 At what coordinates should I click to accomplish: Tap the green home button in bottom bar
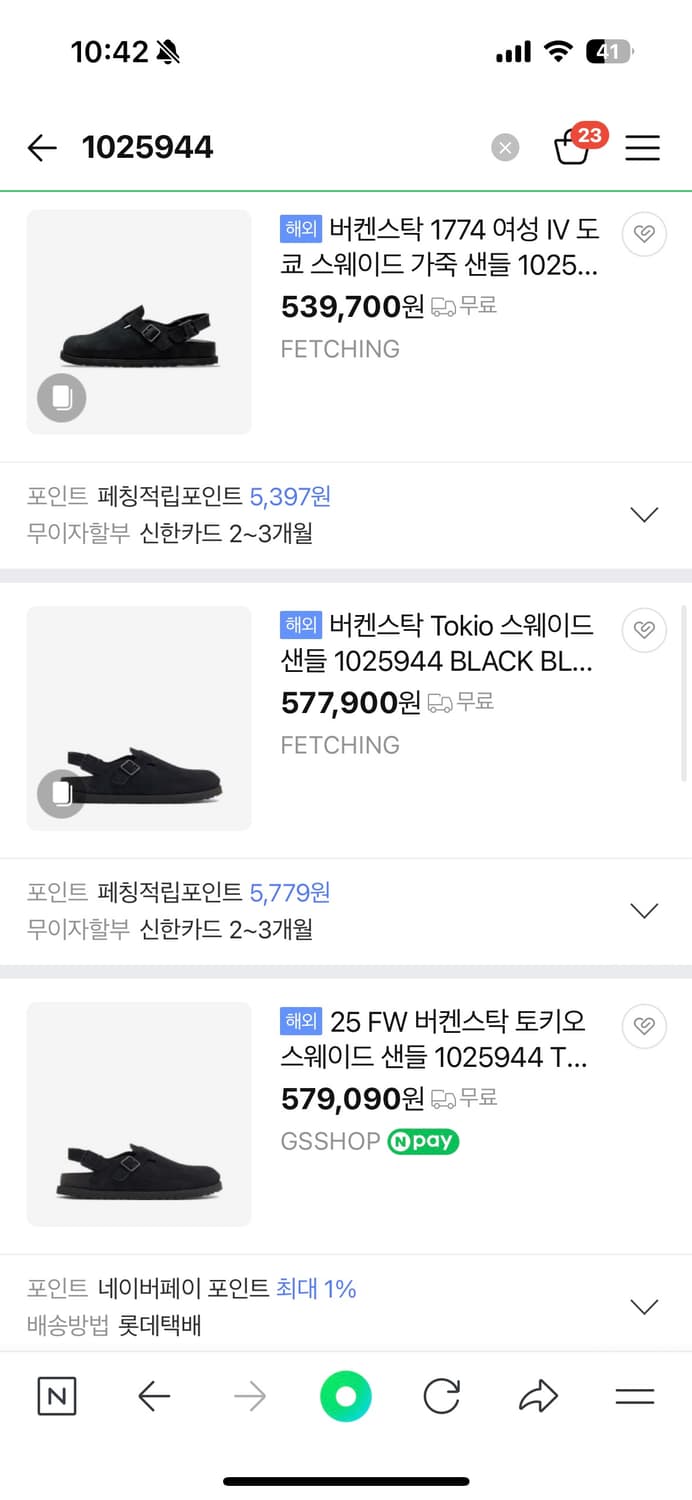click(x=345, y=1397)
